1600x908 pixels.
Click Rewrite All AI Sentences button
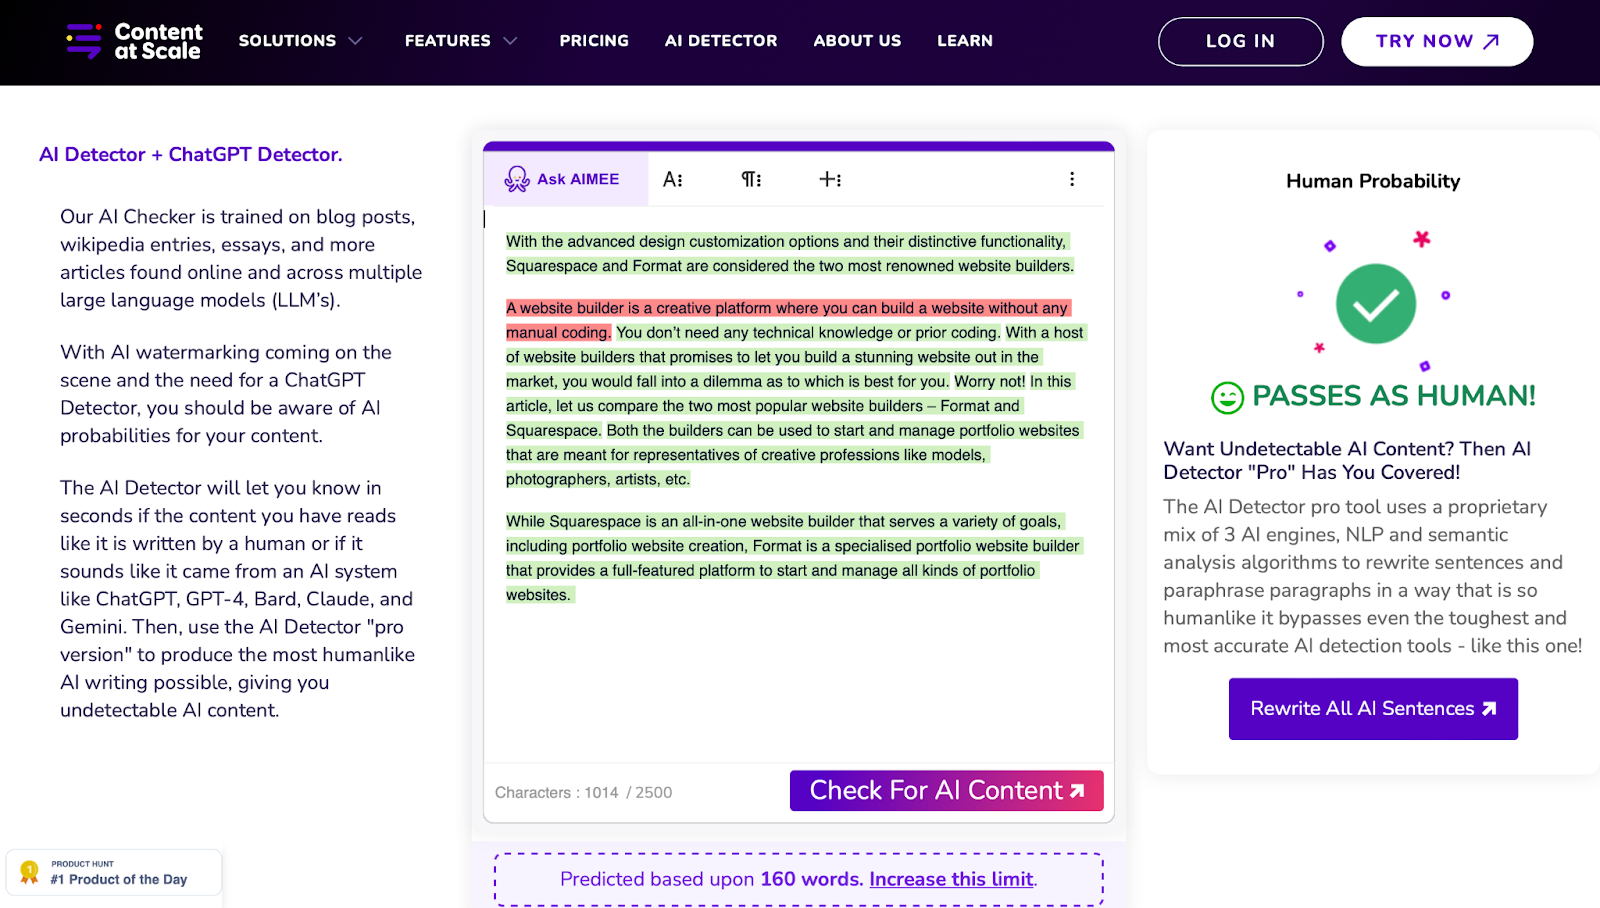(x=1373, y=709)
